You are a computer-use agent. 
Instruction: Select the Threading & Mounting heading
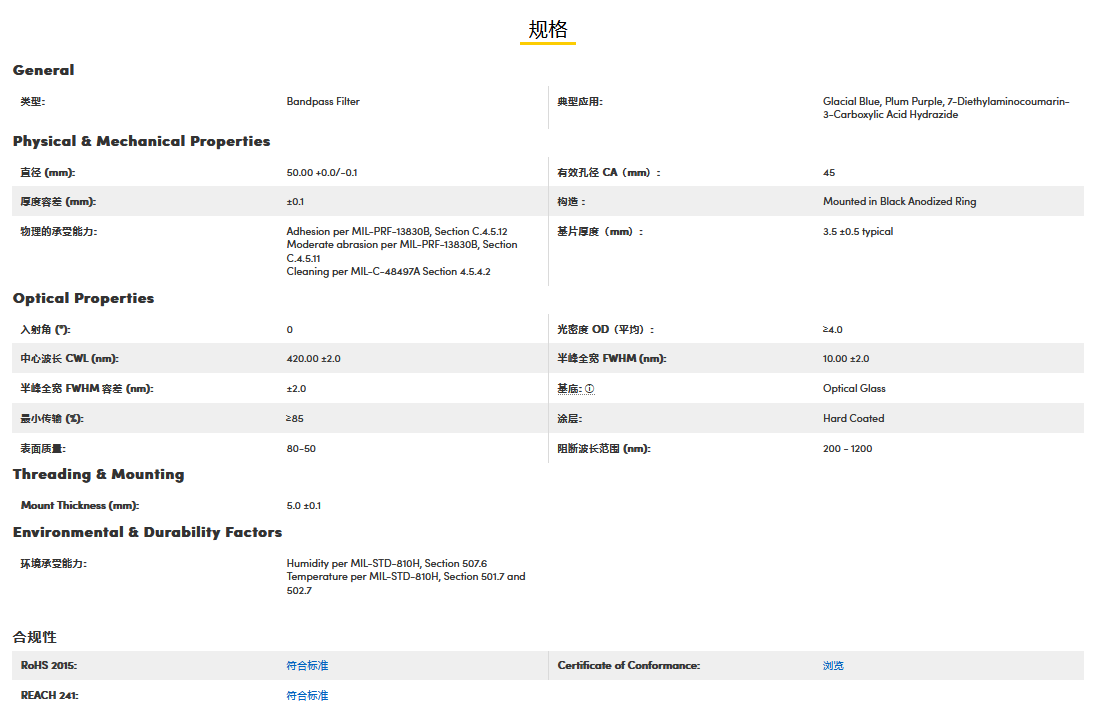point(98,474)
